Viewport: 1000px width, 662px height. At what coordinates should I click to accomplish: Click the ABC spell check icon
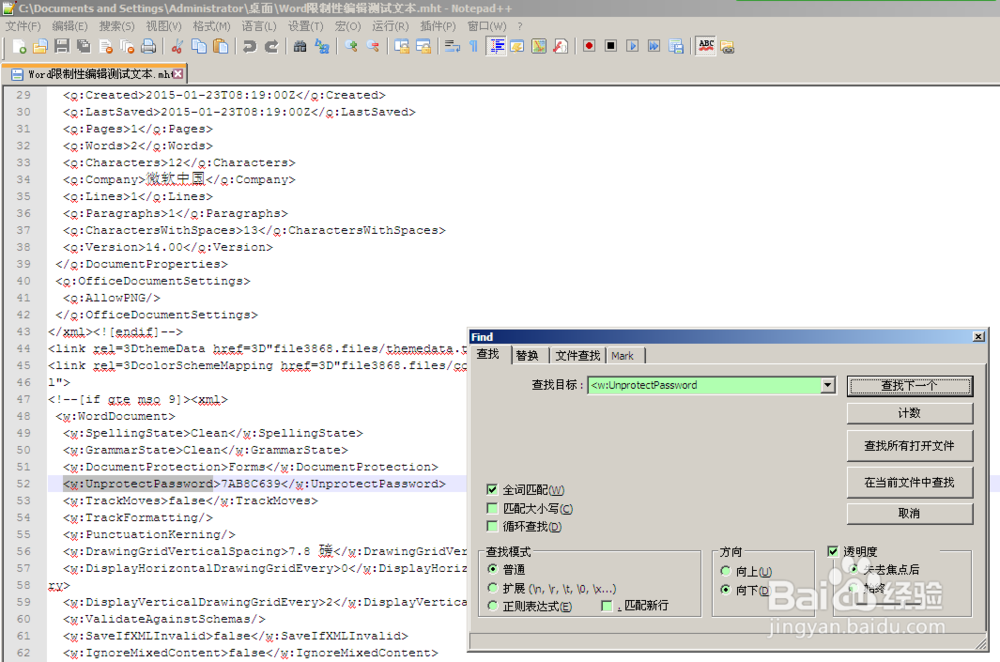click(706, 46)
